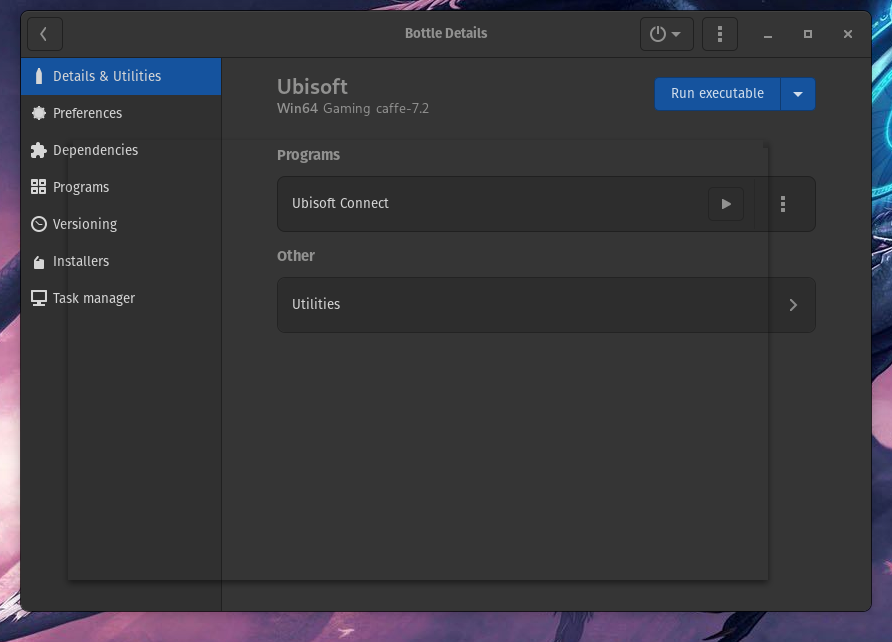The height and width of the screenshot is (642, 892).
Task: Click the back arrow to leave Bottle Details
Action: (44, 33)
